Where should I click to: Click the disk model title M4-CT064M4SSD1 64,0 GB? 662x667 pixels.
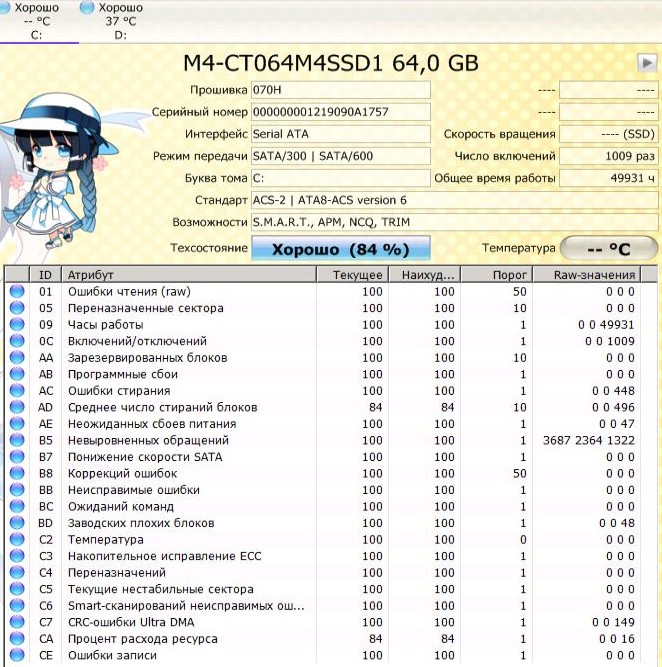click(331, 63)
